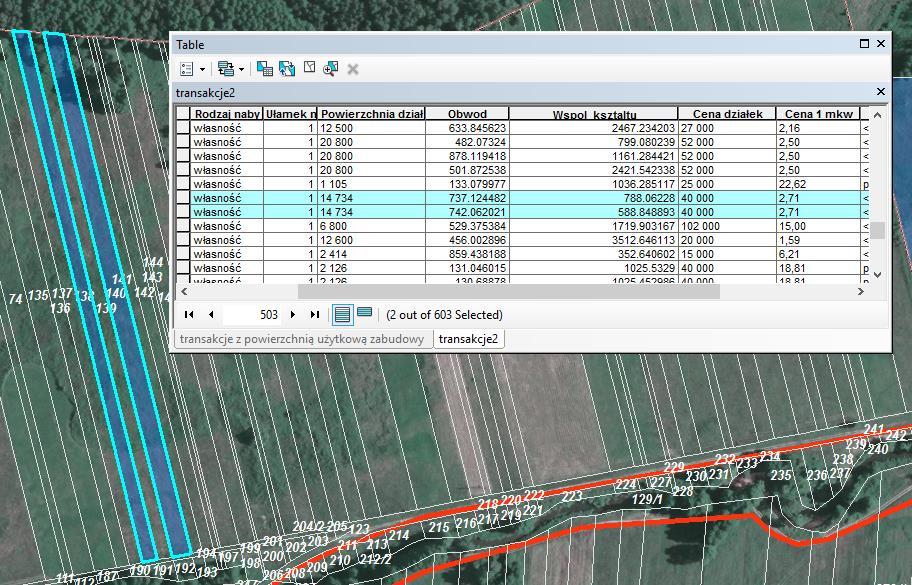Maximize the Table window
Image resolution: width=912 pixels, height=585 pixels.
(x=864, y=44)
